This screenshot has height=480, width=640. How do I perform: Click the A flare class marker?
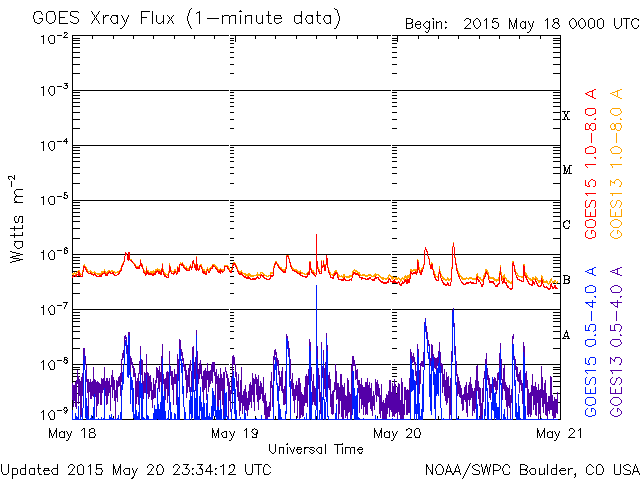pos(566,335)
